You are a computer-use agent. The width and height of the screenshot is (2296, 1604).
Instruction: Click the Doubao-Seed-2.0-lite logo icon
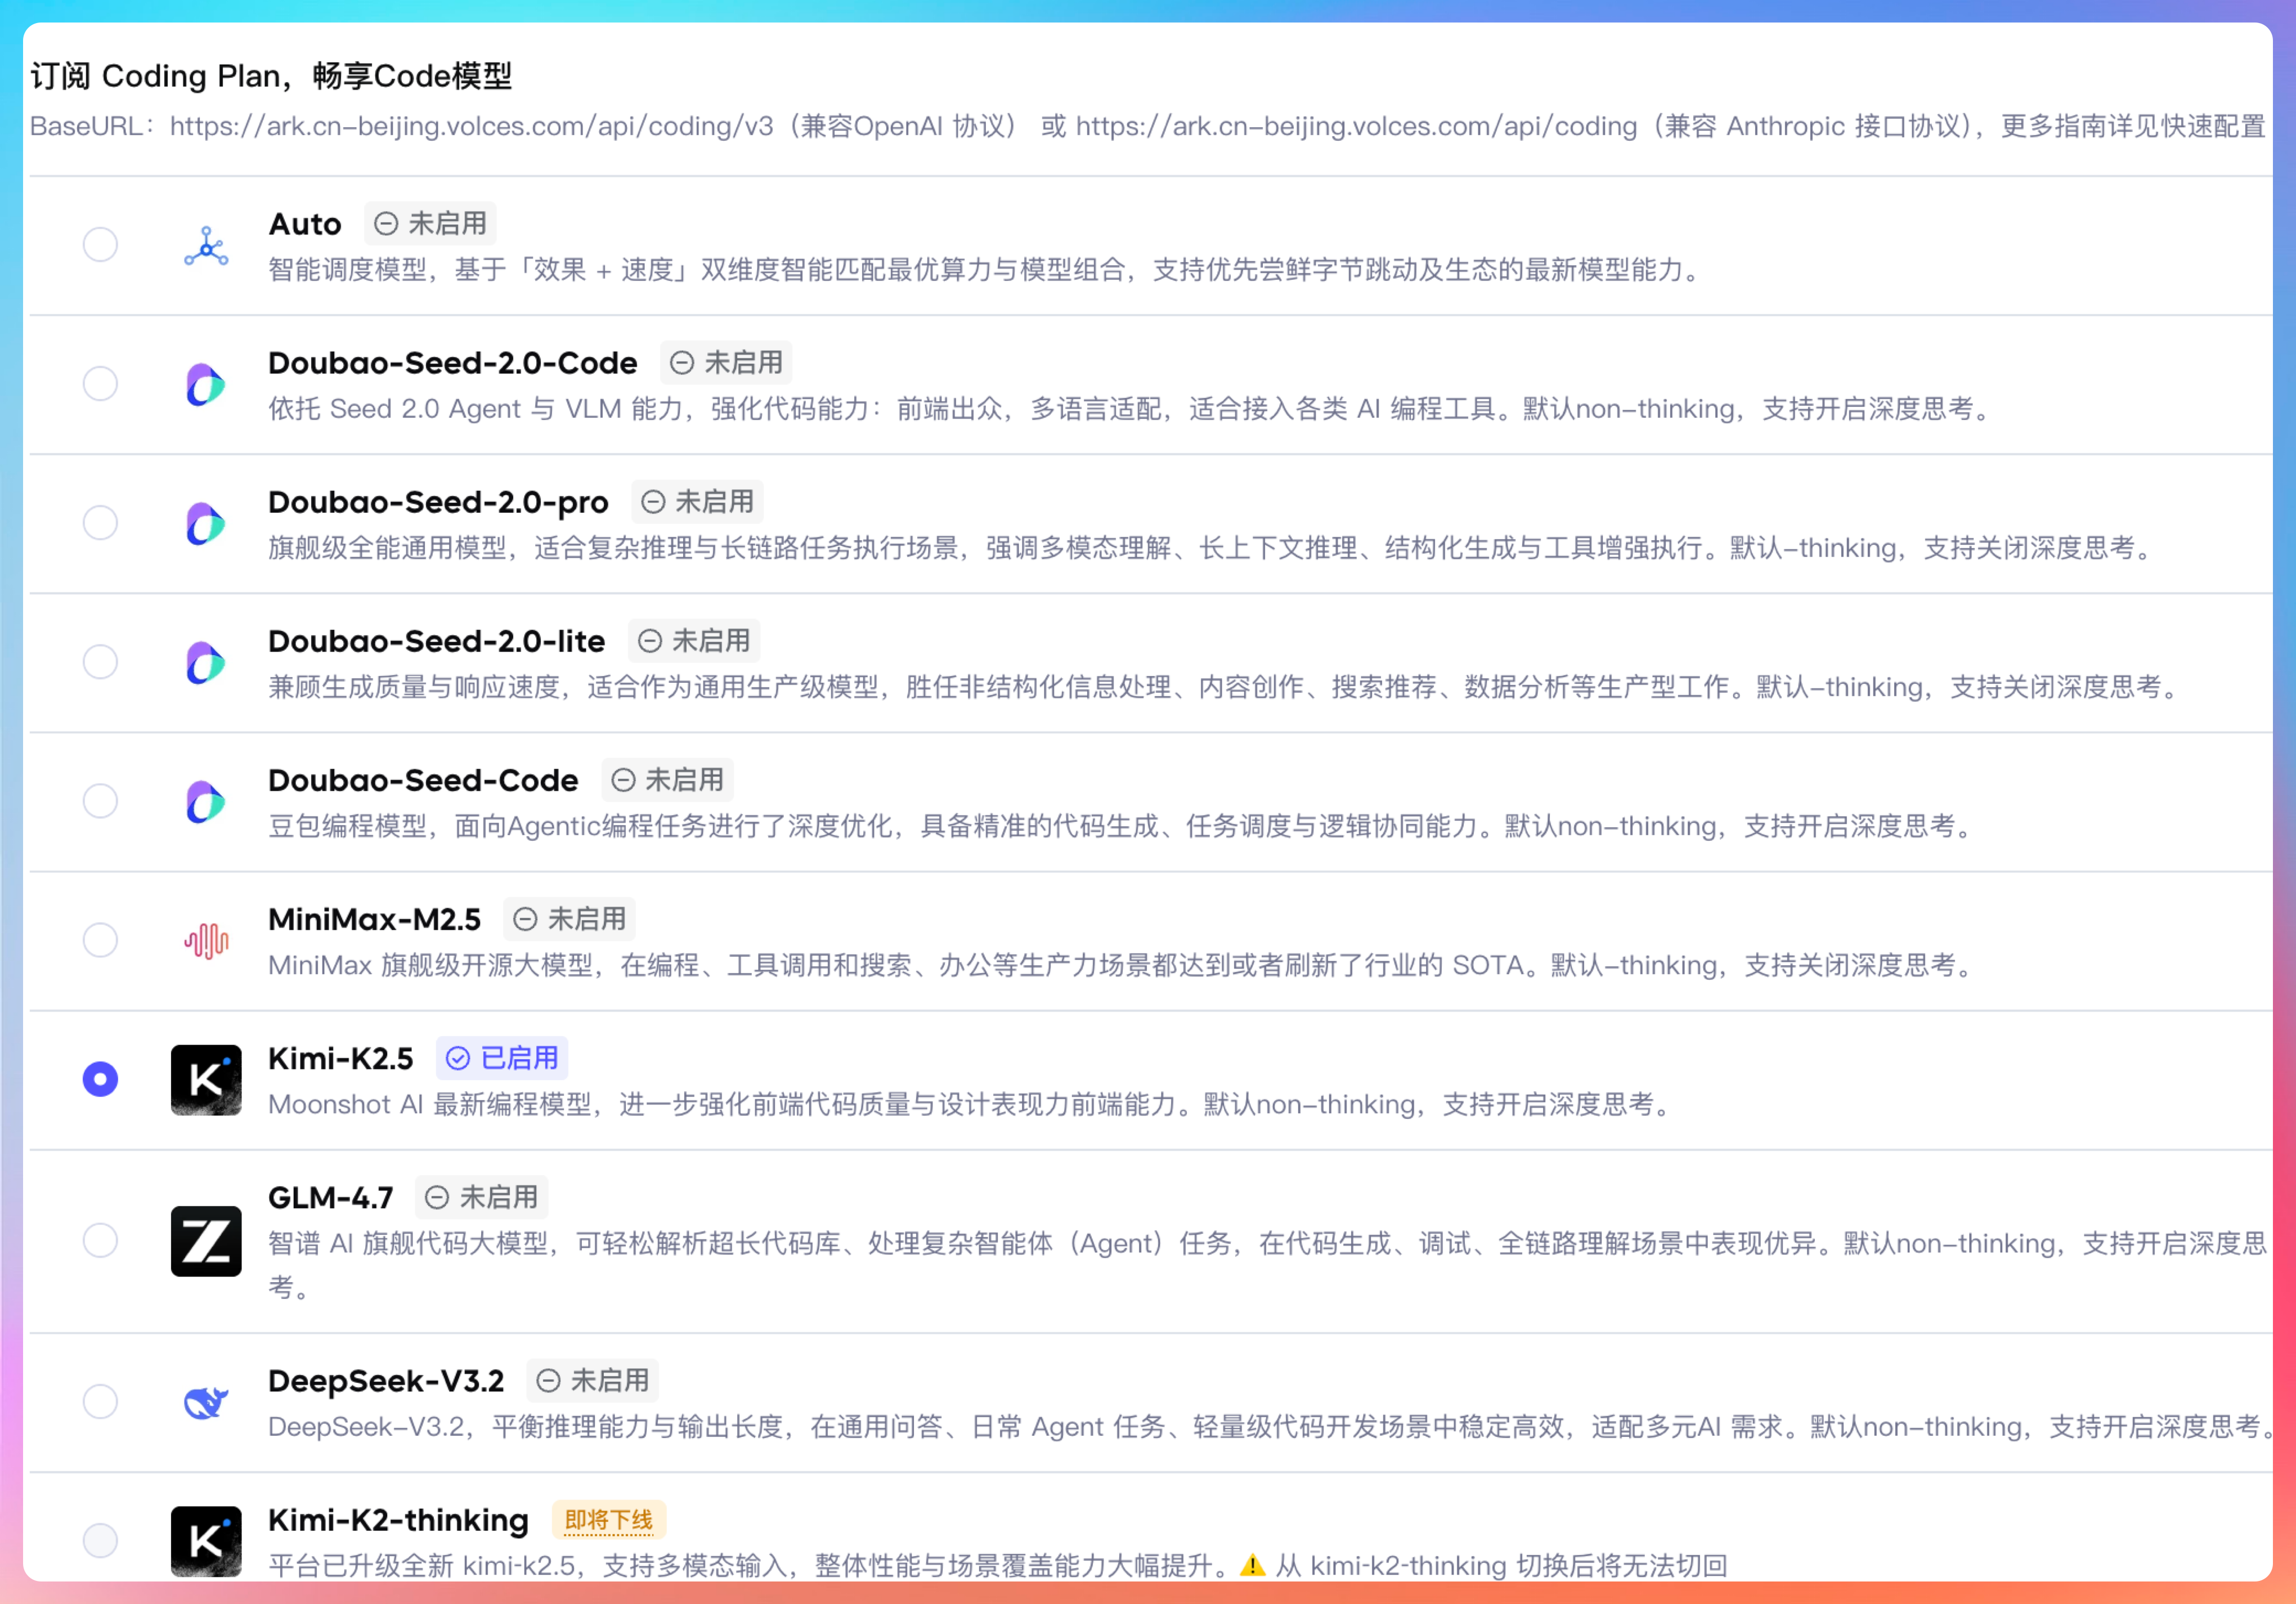(x=206, y=662)
